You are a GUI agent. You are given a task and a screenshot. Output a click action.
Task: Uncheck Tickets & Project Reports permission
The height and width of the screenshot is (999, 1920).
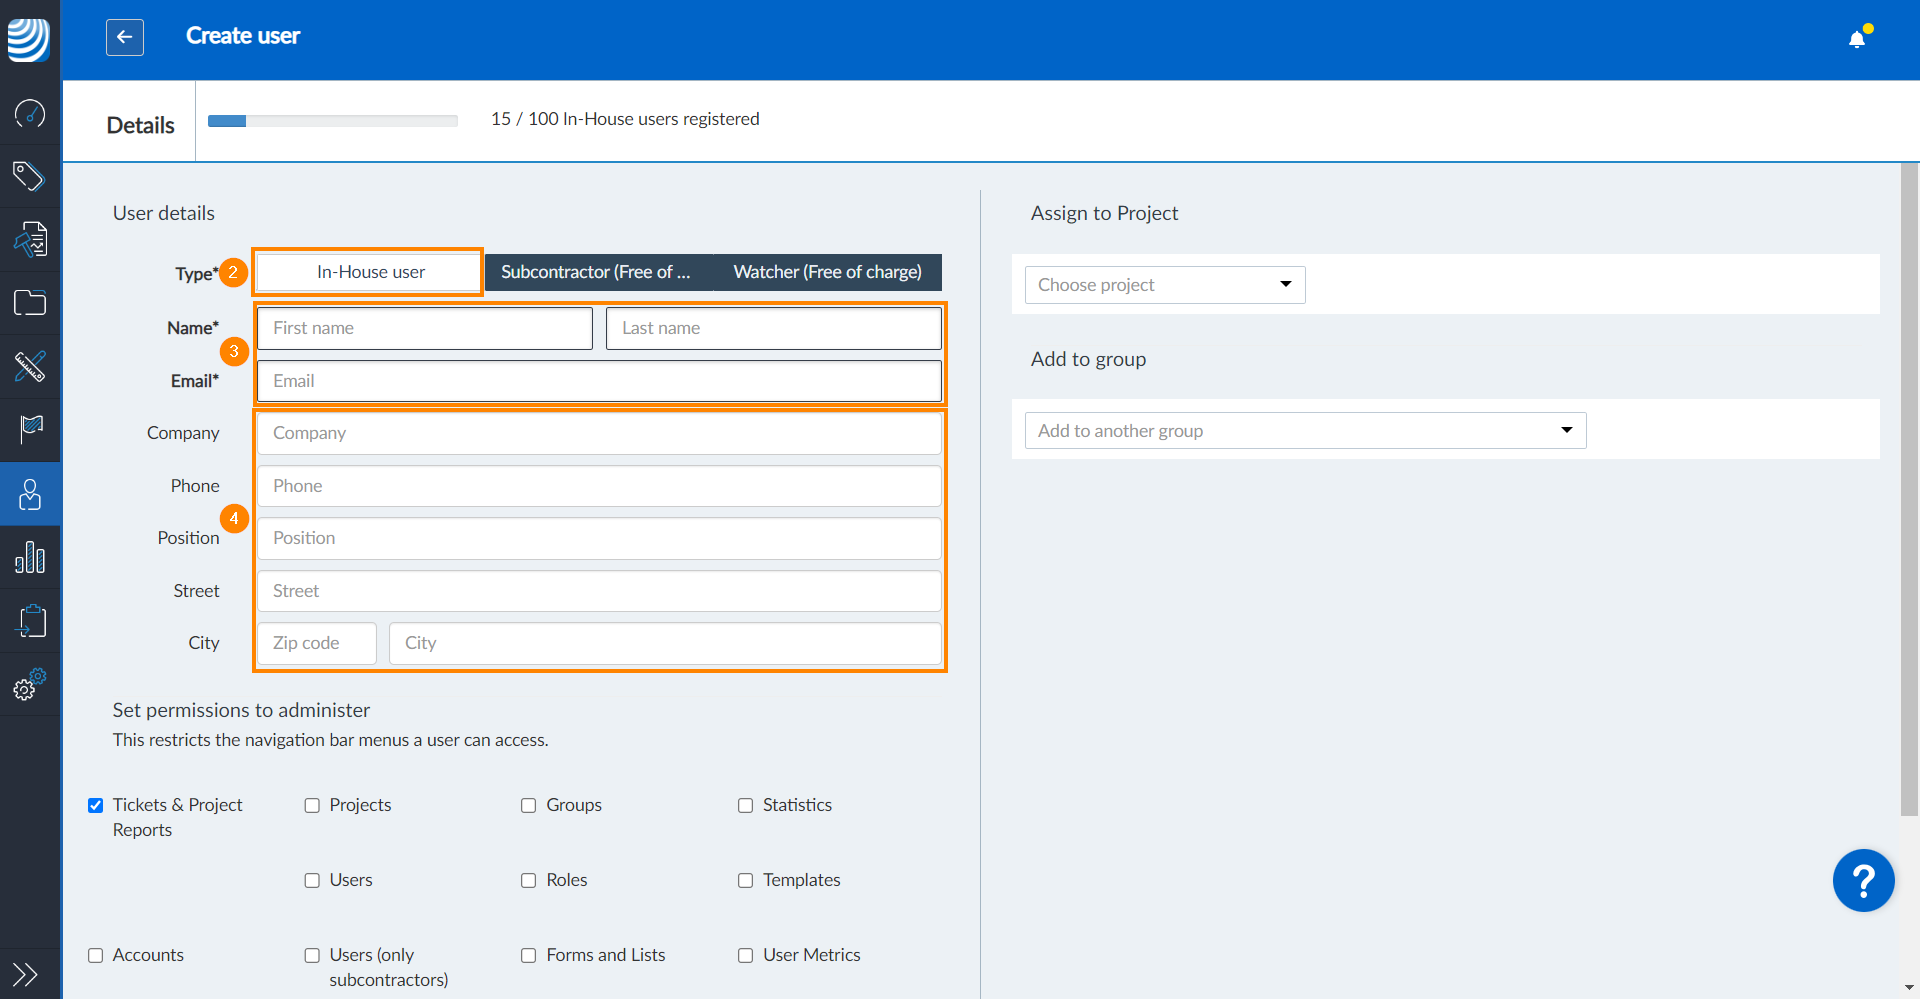[x=96, y=806]
